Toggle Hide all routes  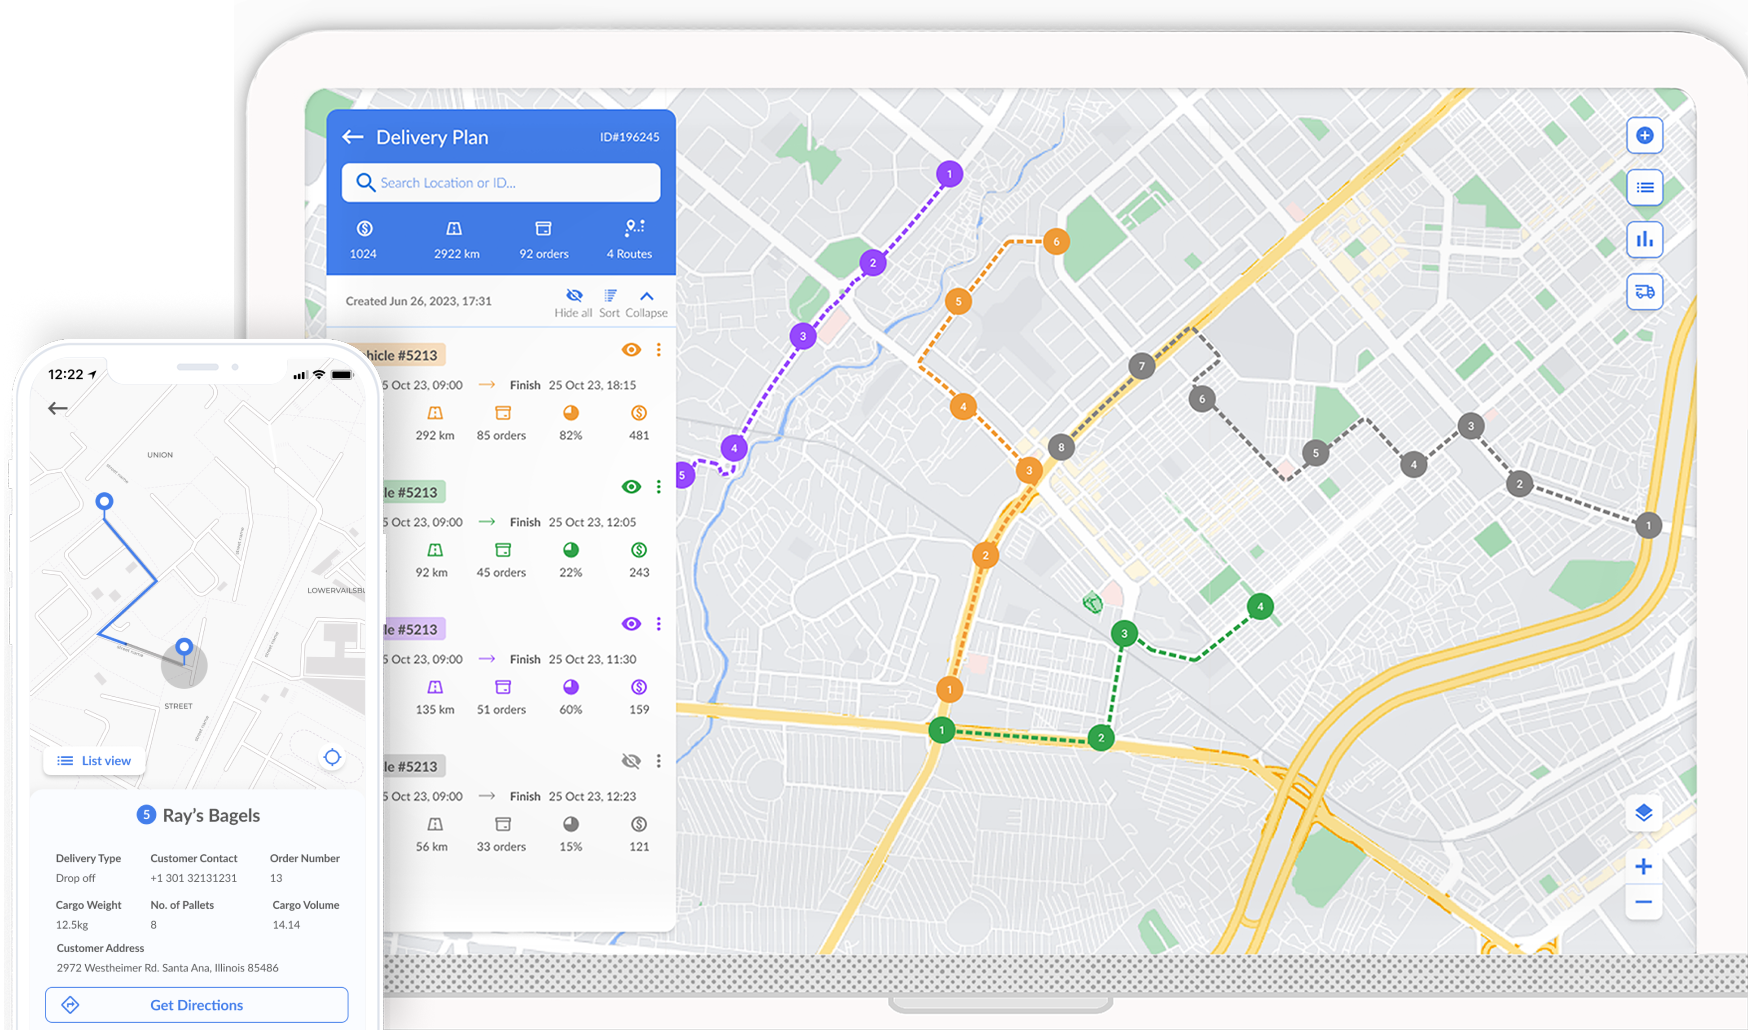(574, 302)
